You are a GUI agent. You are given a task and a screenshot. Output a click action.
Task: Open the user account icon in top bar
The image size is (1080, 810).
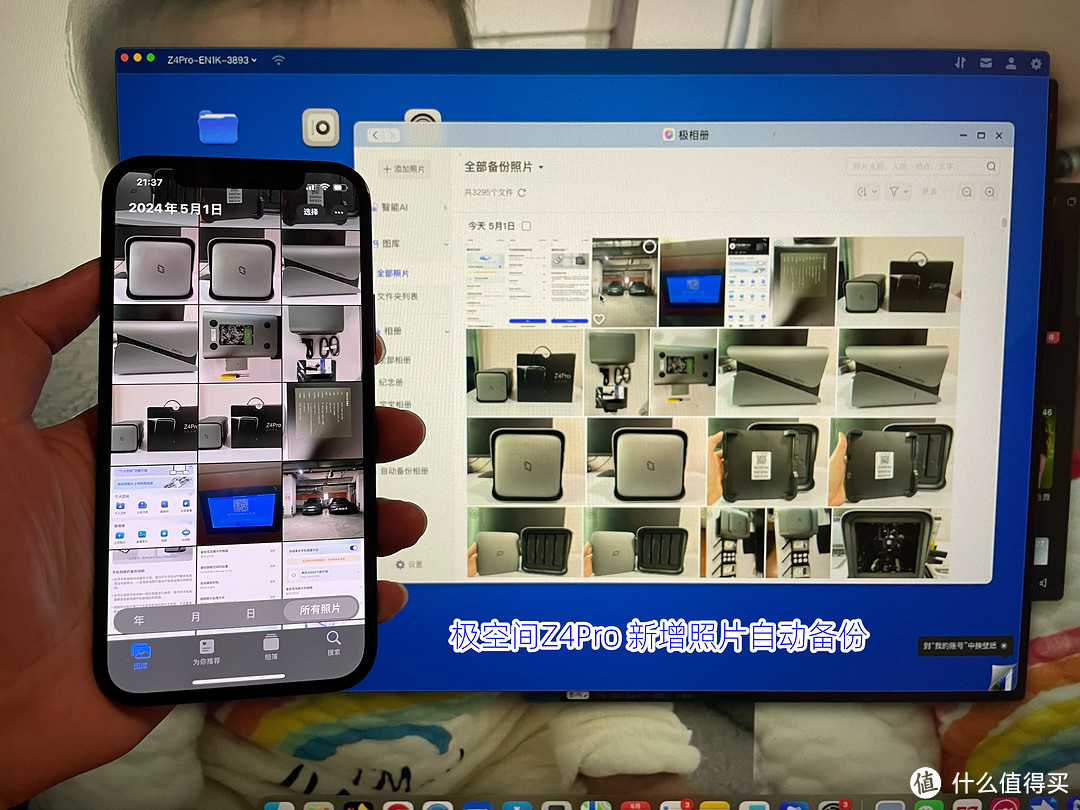1011,63
